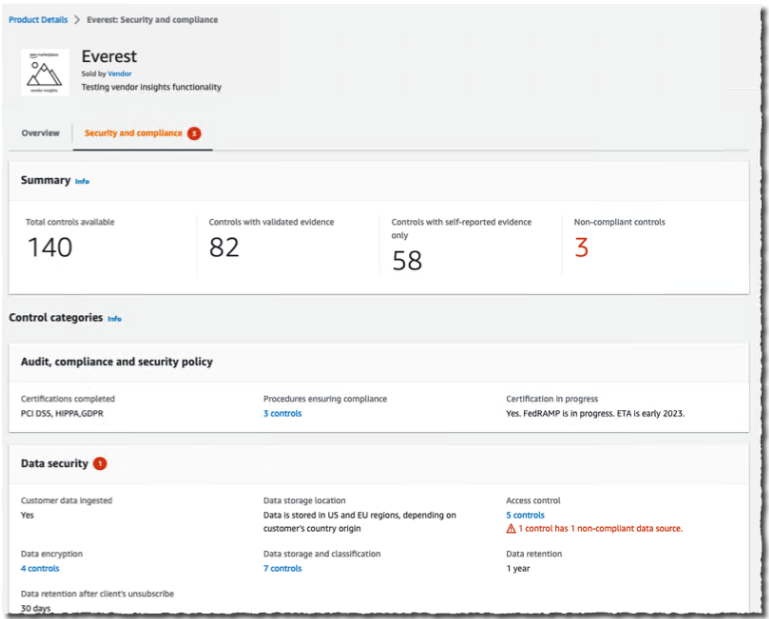Open the Vendor seller link
The height and width of the screenshot is (619, 769).
tap(120, 74)
